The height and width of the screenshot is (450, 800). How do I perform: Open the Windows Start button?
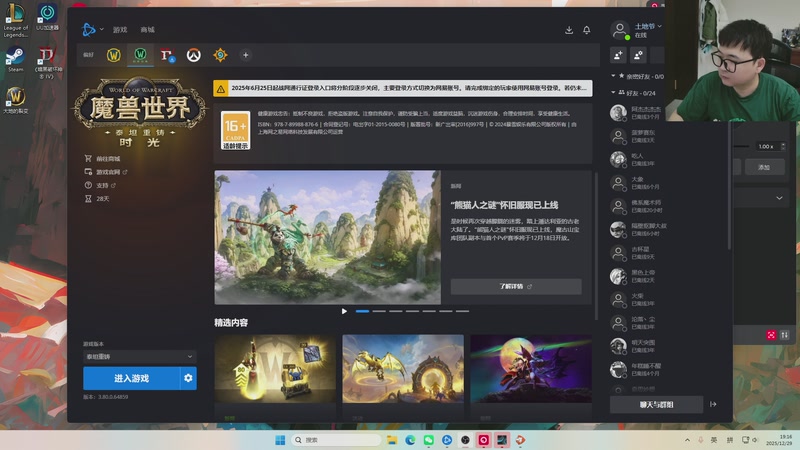(280, 440)
